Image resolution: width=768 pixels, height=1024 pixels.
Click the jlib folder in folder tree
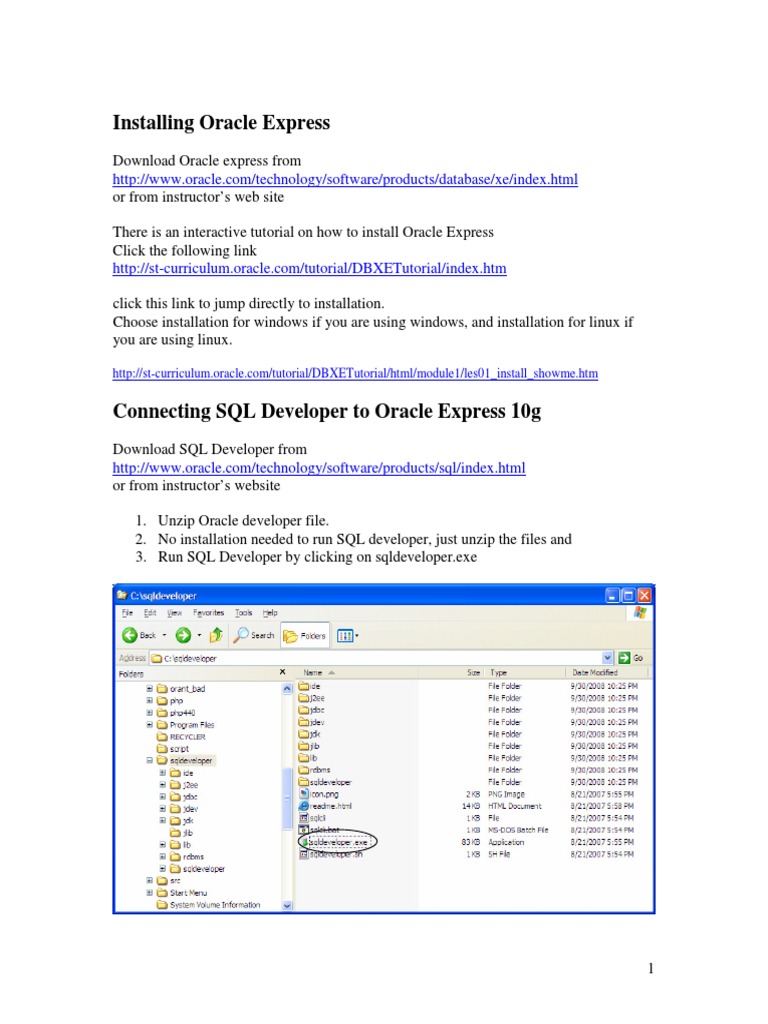click(182, 833)
